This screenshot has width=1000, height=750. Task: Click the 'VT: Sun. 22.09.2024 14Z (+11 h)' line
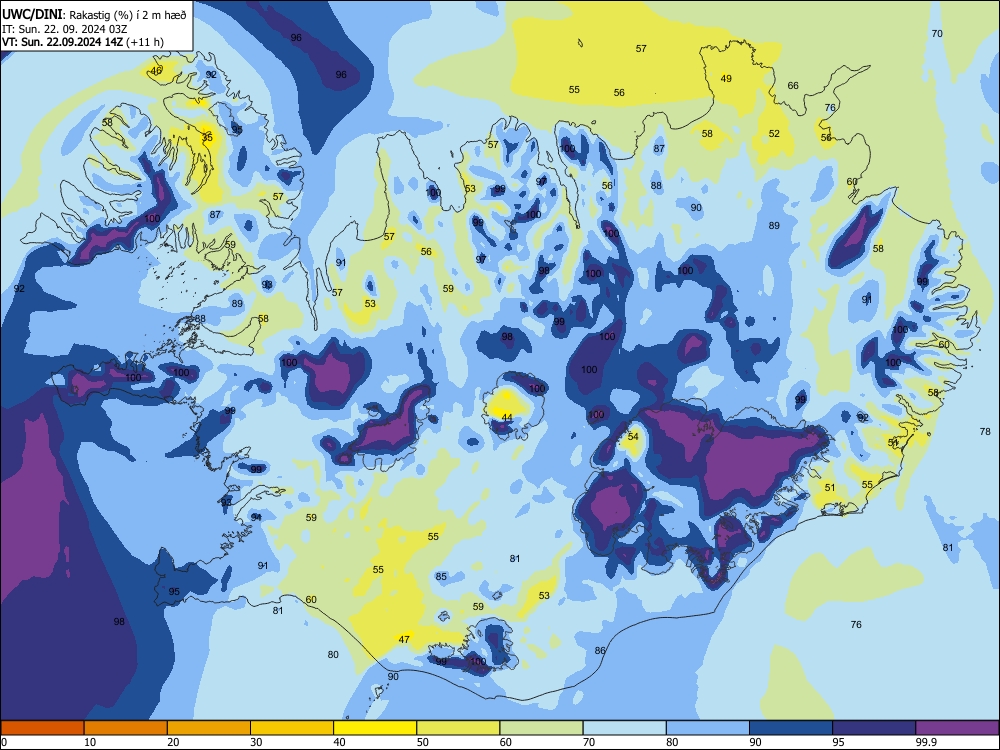pyautogui.click(x=83, y=42)
